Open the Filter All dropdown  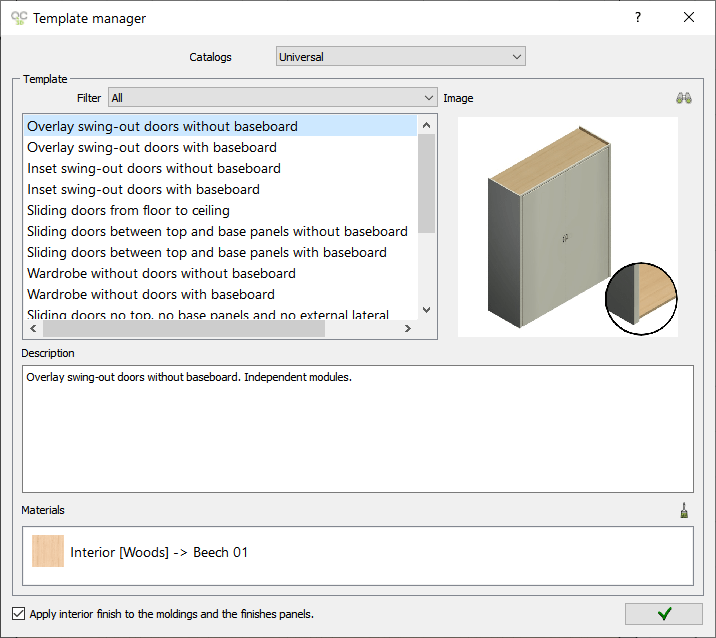pos(273,98)
